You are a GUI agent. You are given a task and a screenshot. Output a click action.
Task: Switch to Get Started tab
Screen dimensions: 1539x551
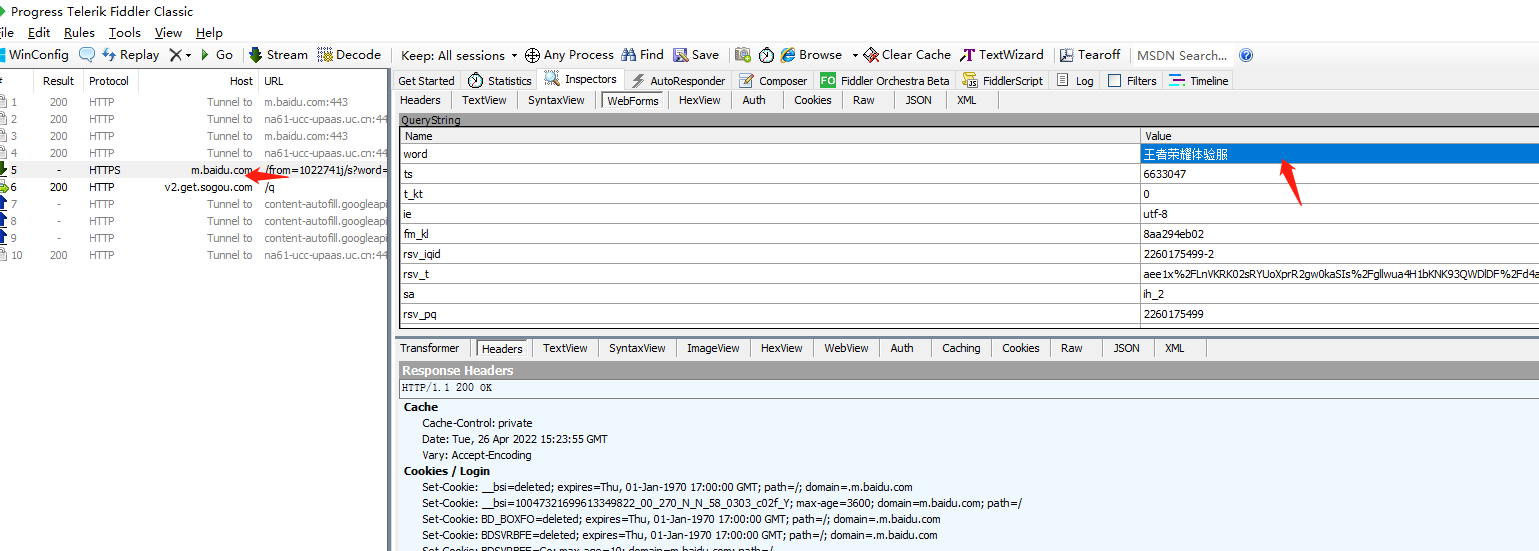coord(426,81)
